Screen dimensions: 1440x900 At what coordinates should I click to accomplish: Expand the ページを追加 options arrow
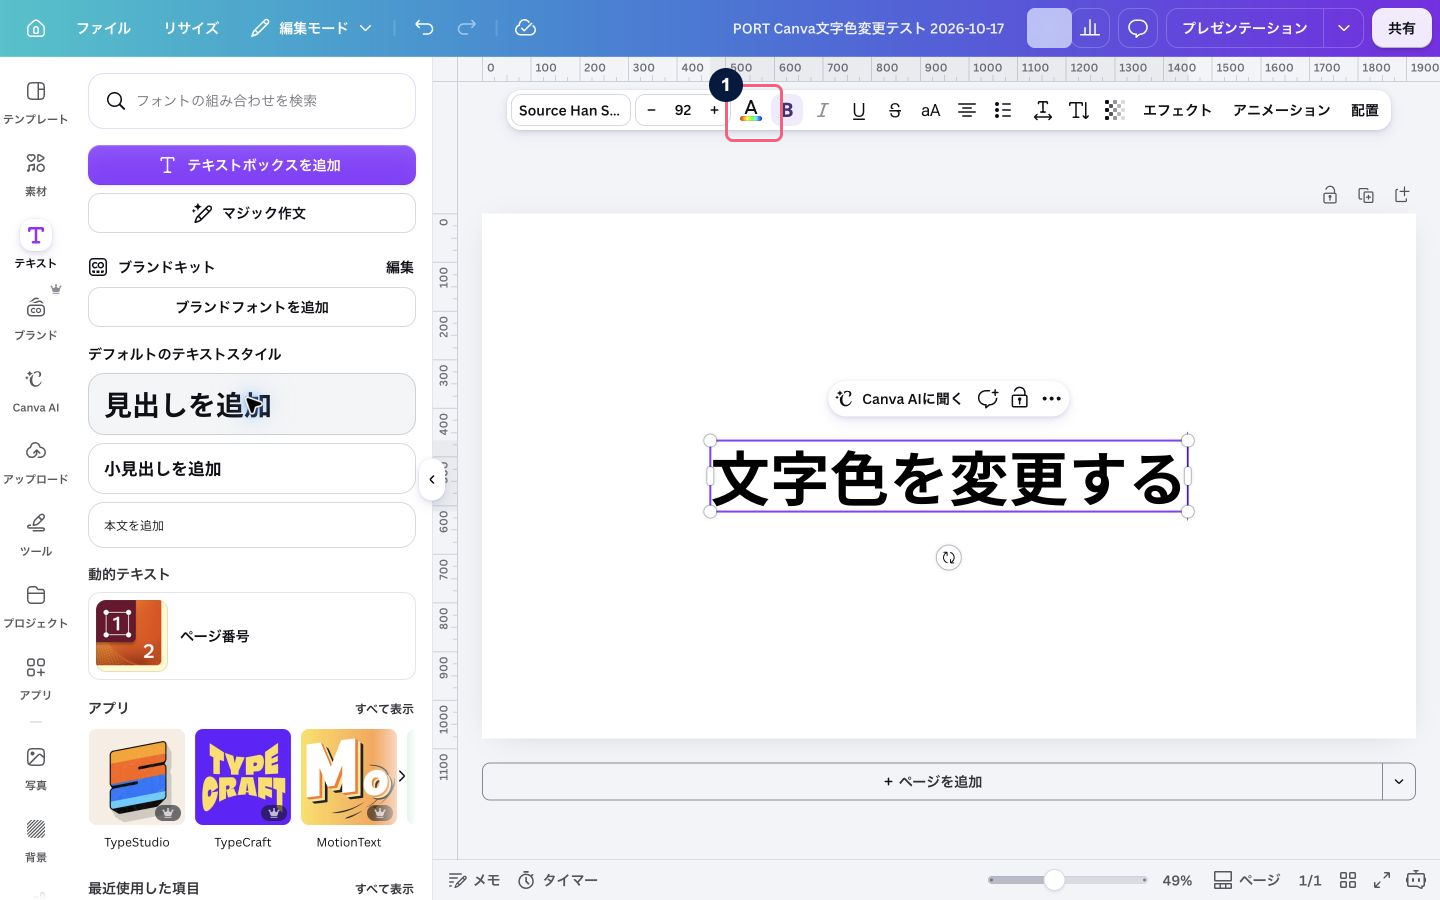1399,782
